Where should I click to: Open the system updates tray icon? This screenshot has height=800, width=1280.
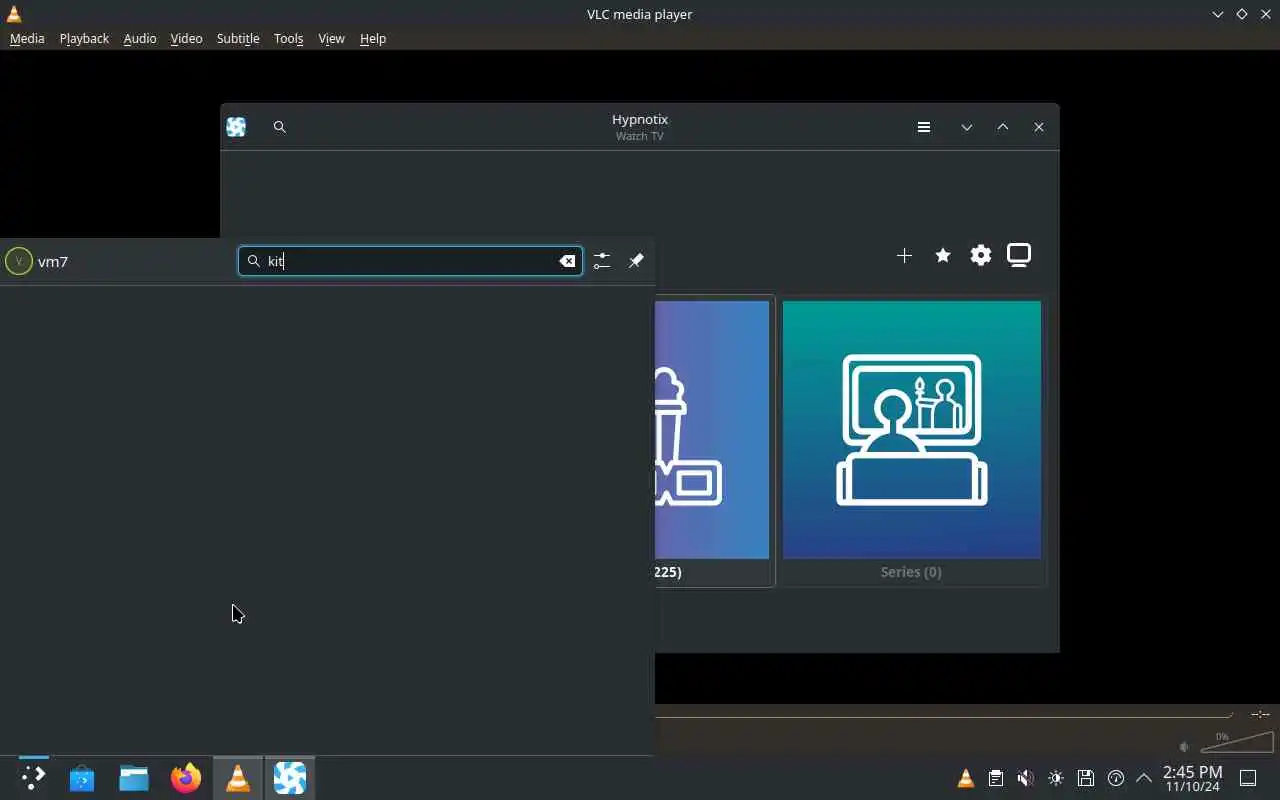(x=1116, y=778)
